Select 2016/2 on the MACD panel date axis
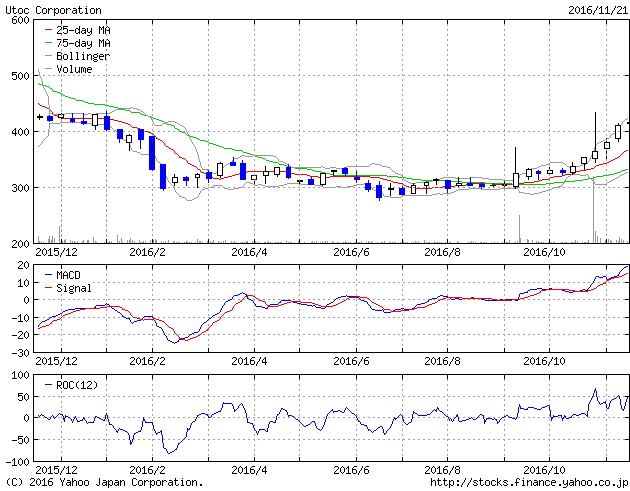630x491 pixels. pyautogui.click(x=147, y=360)
